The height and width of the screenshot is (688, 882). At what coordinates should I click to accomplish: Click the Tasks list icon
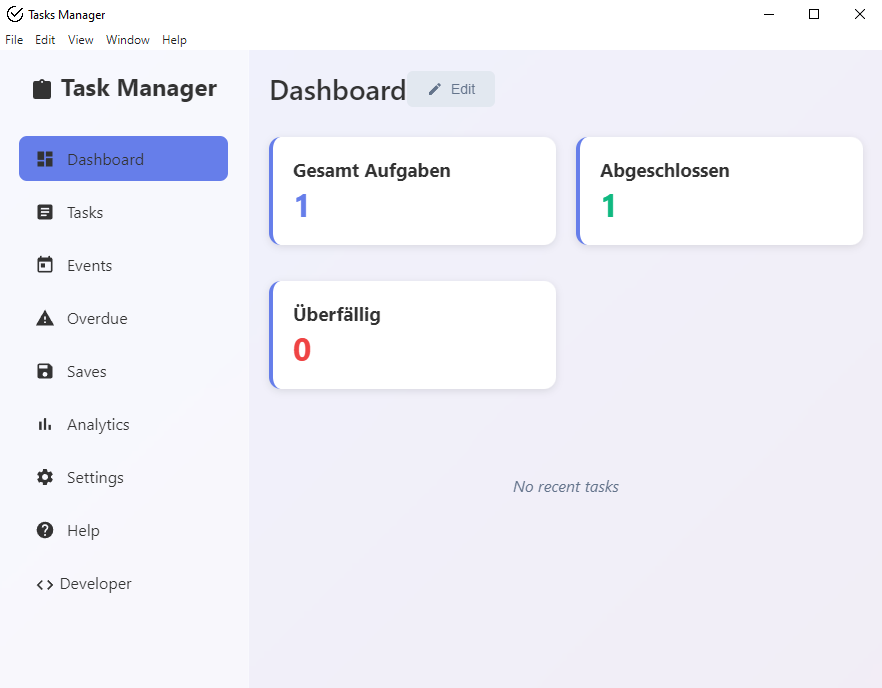(45, 212)
